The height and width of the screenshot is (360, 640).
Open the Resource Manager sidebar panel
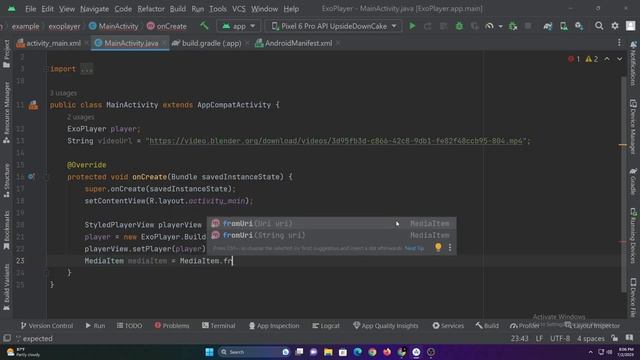[x=6, y=113]
